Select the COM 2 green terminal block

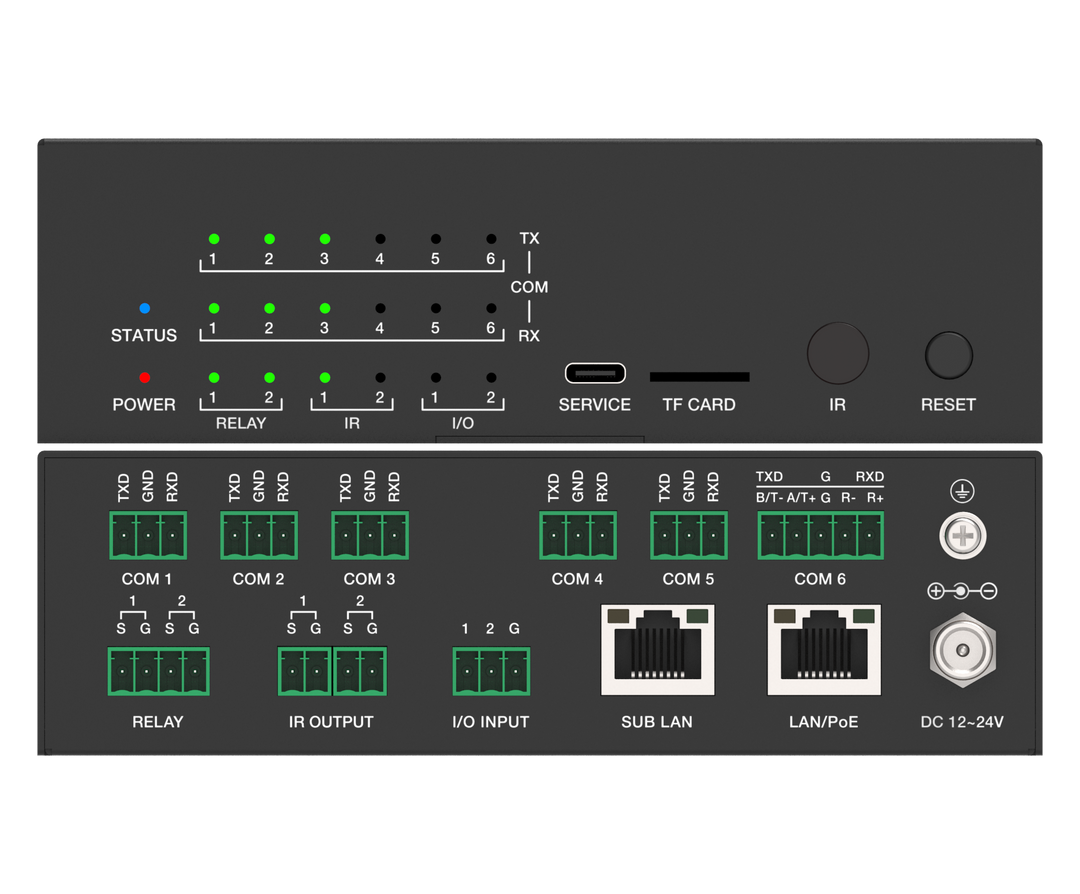tap(259, 535)
